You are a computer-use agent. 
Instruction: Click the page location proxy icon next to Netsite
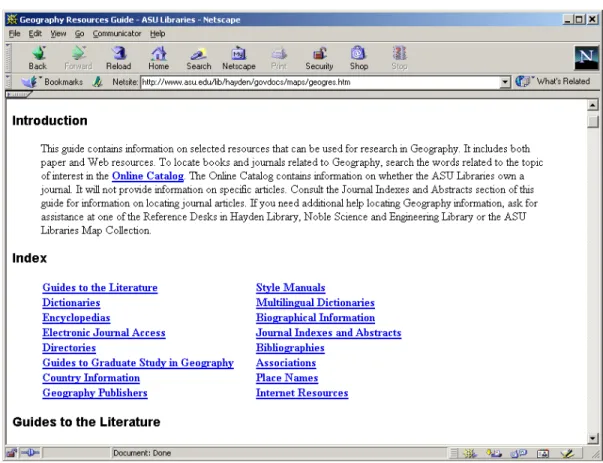point(98,82)
